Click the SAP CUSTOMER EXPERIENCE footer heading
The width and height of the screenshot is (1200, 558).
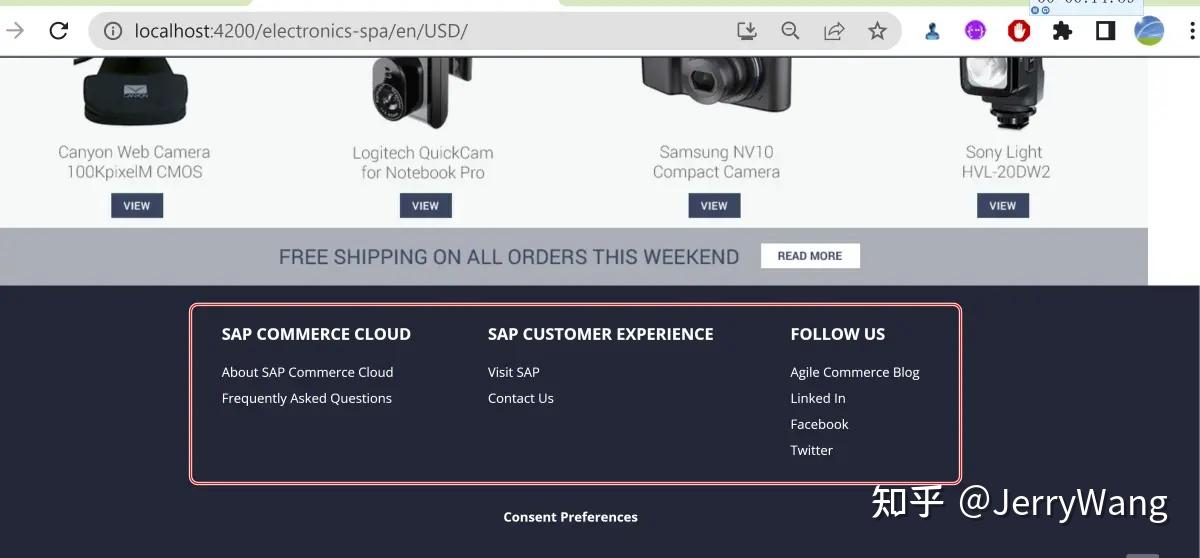[x=600, y=334]
